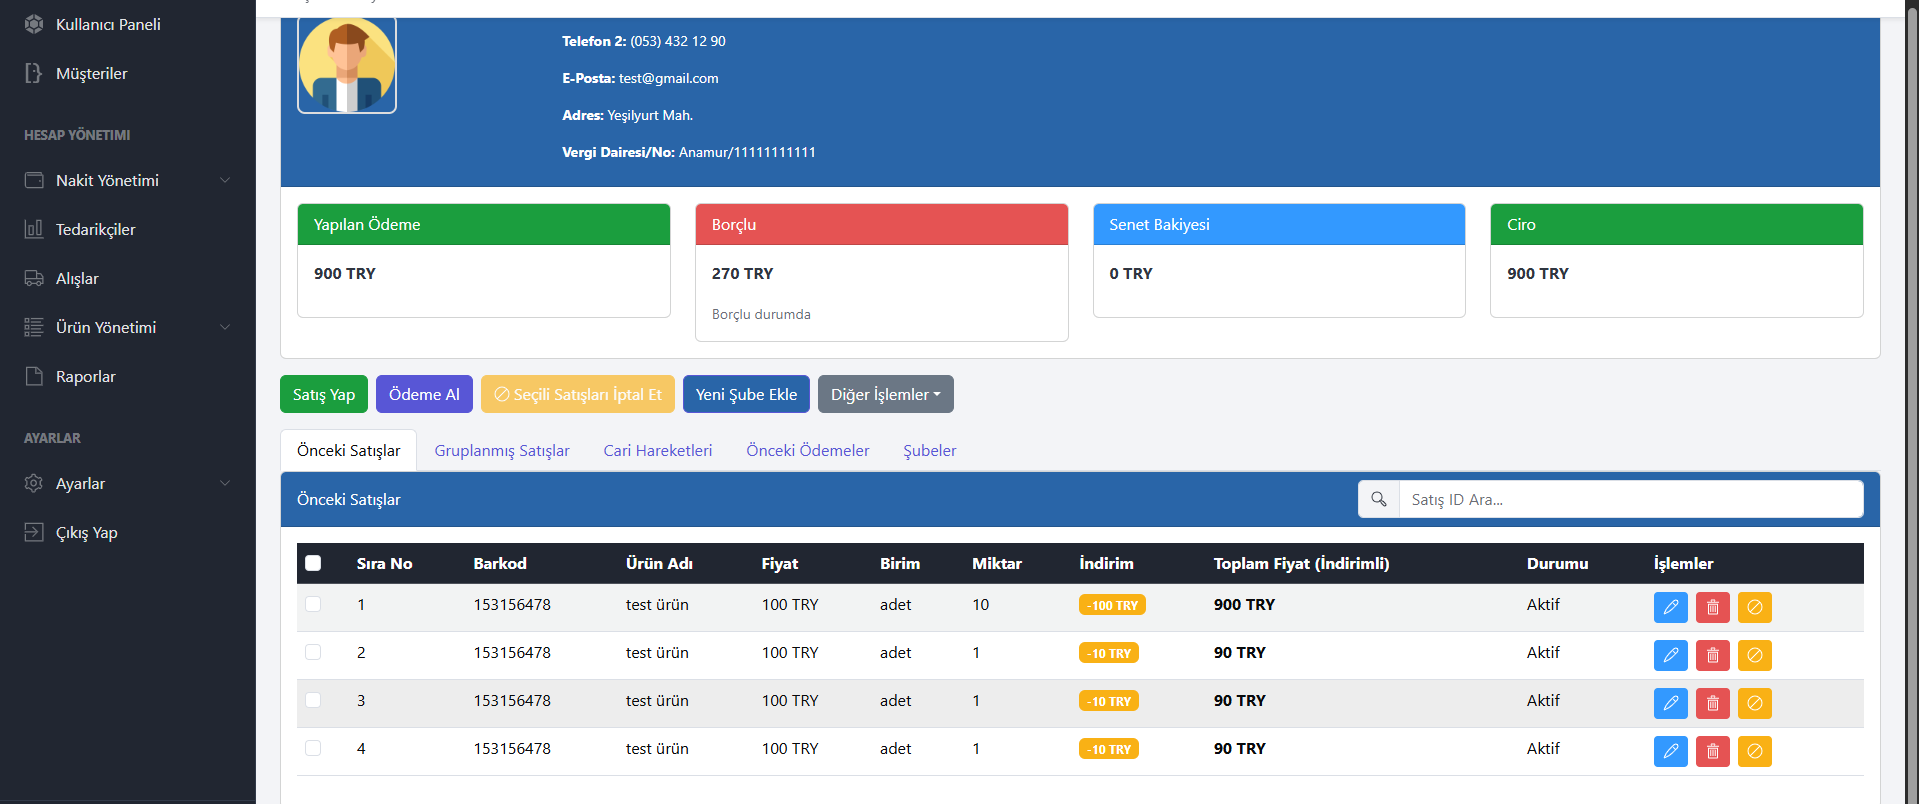Click the Yeni Şube Ekle button
This screenshot has width=1919, height=804.
[x=746, y=394]
